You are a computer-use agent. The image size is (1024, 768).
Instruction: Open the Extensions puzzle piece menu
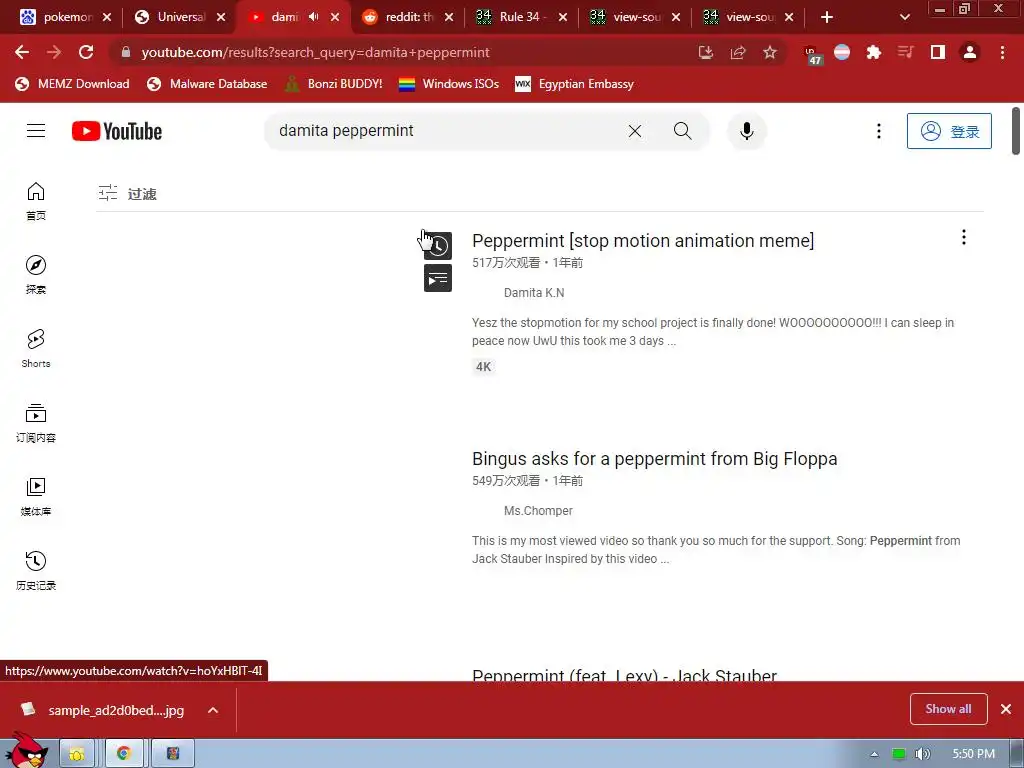click(x=874, y=52)
